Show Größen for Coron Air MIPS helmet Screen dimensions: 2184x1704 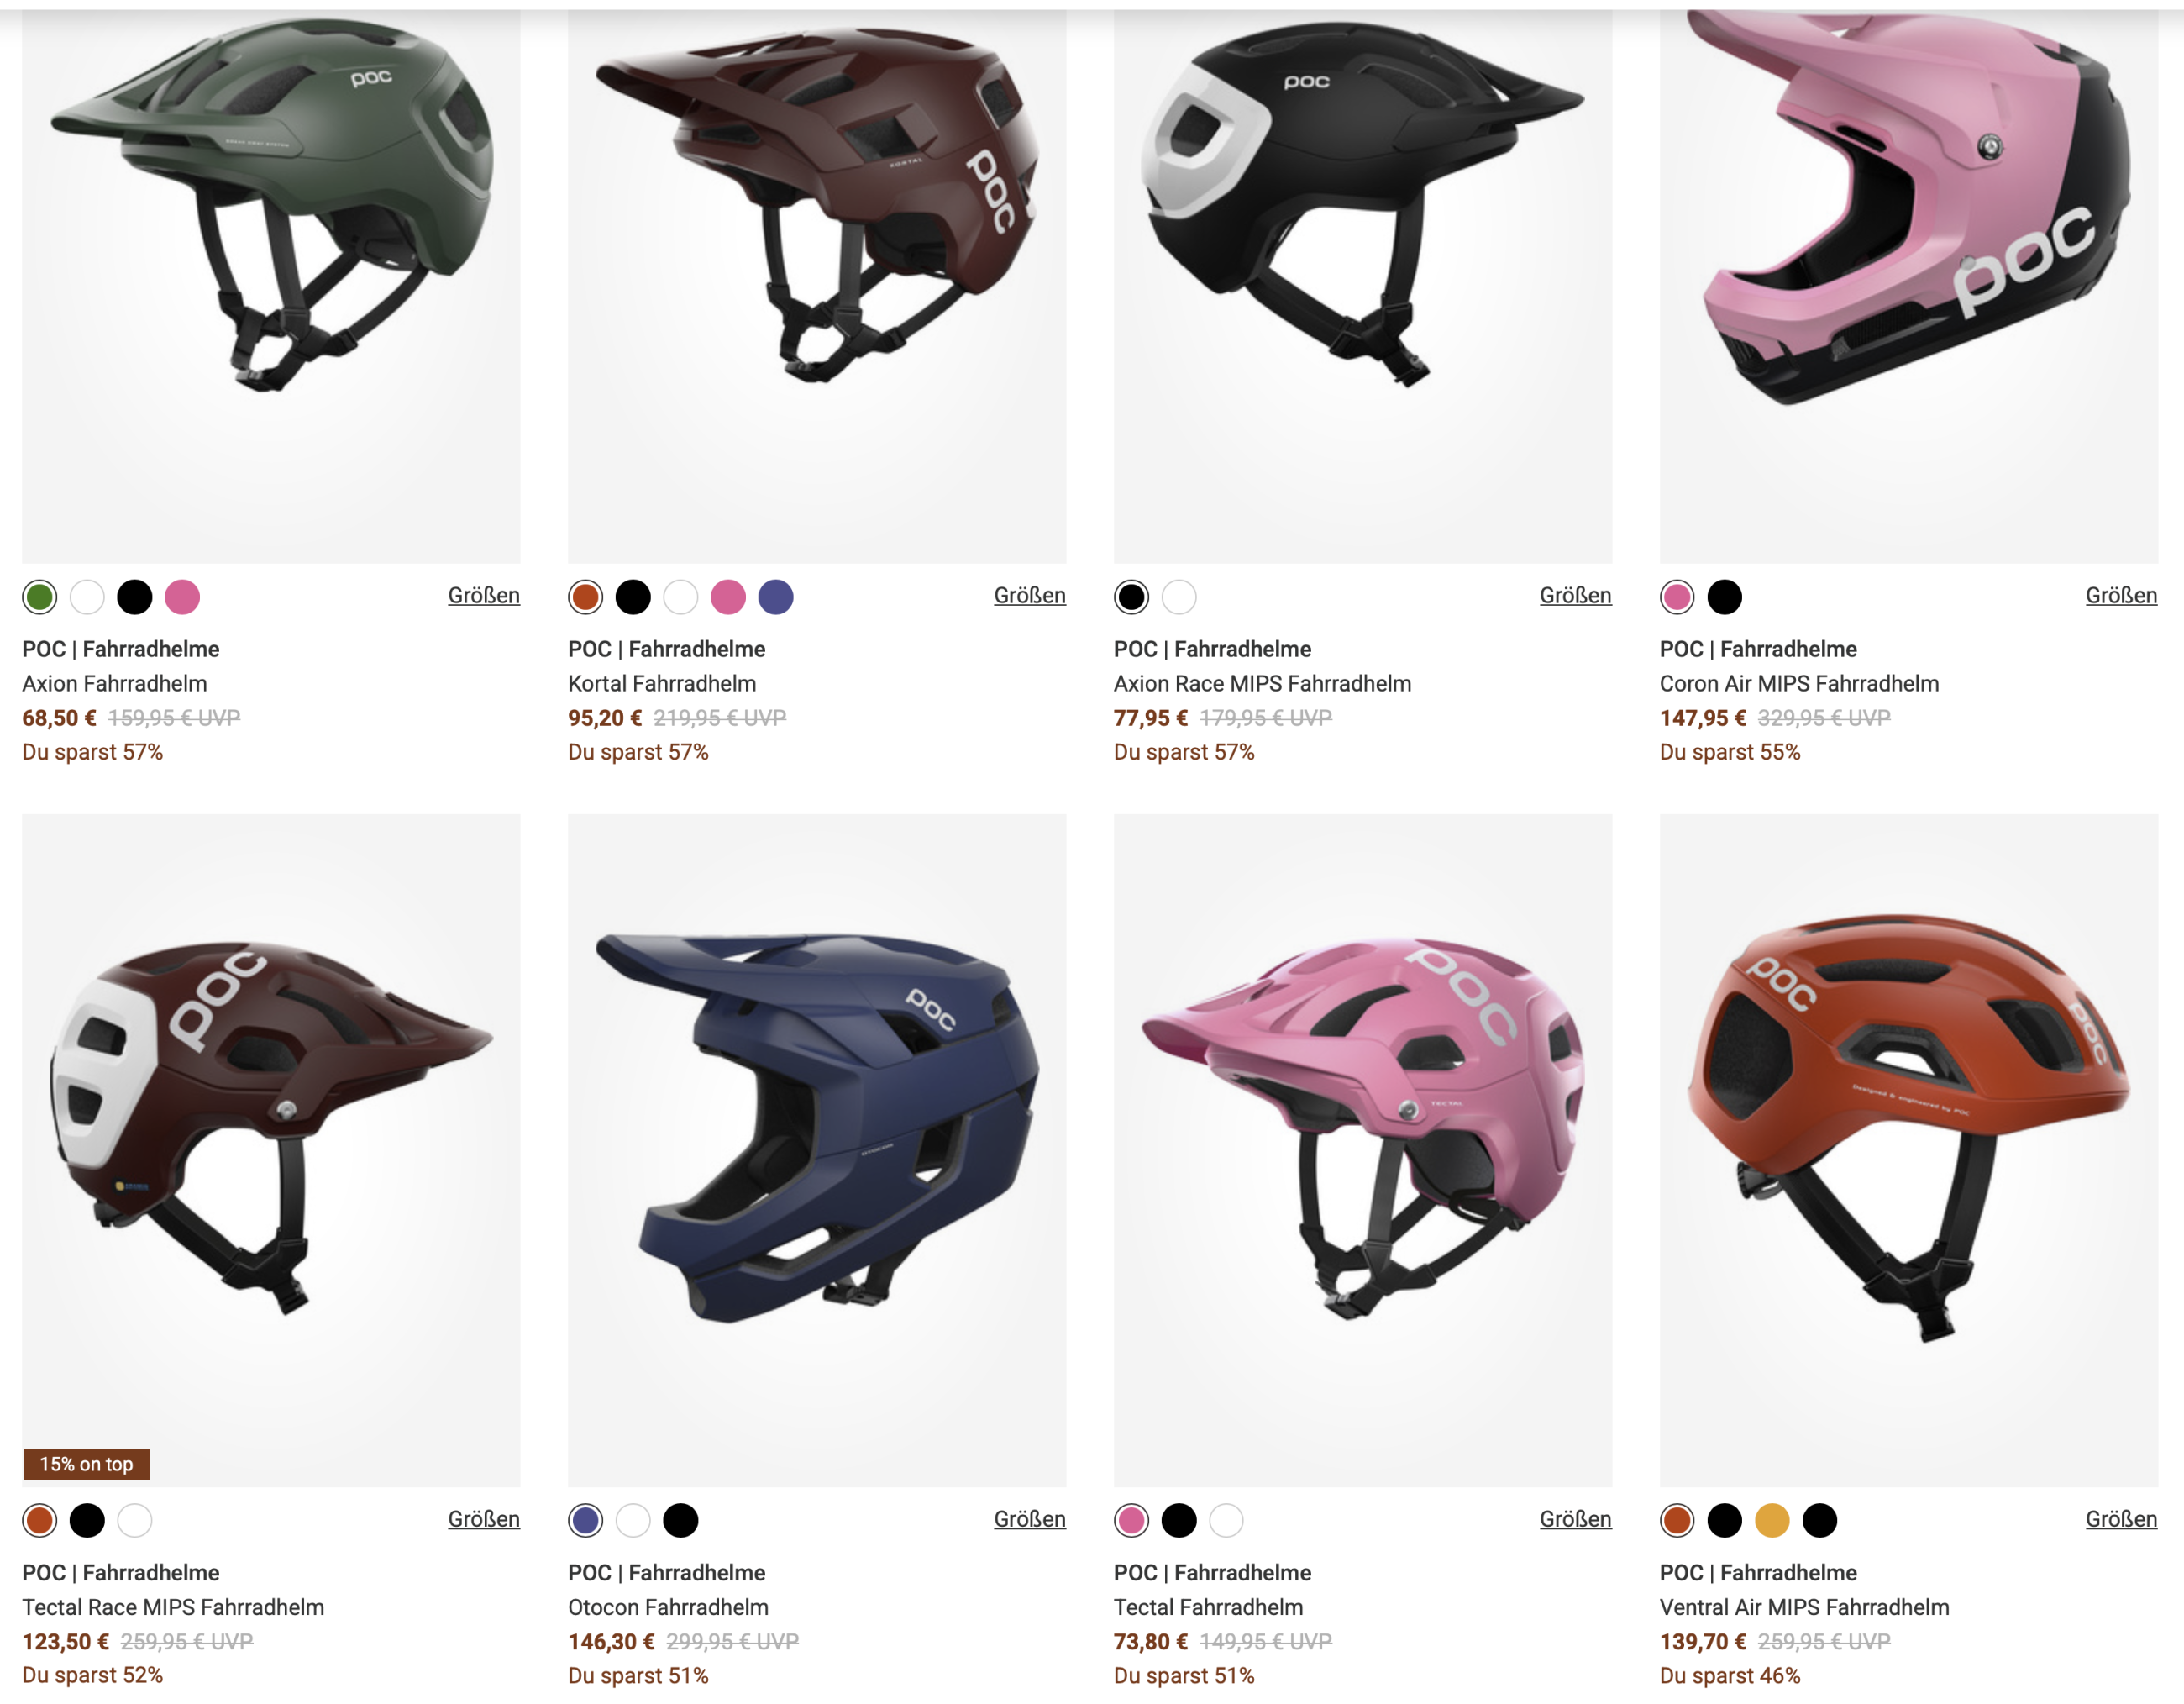(x=2121, y=596)
